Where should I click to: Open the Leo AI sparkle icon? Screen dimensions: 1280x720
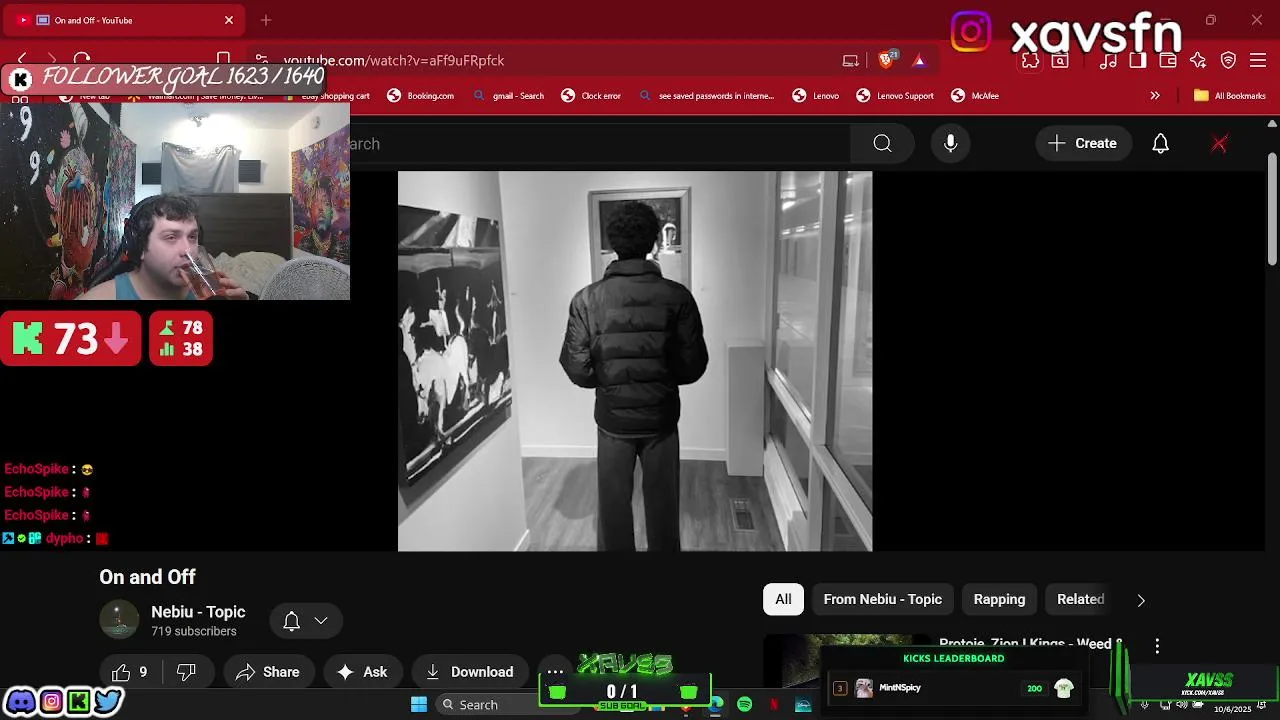(x=1198, y=60)
